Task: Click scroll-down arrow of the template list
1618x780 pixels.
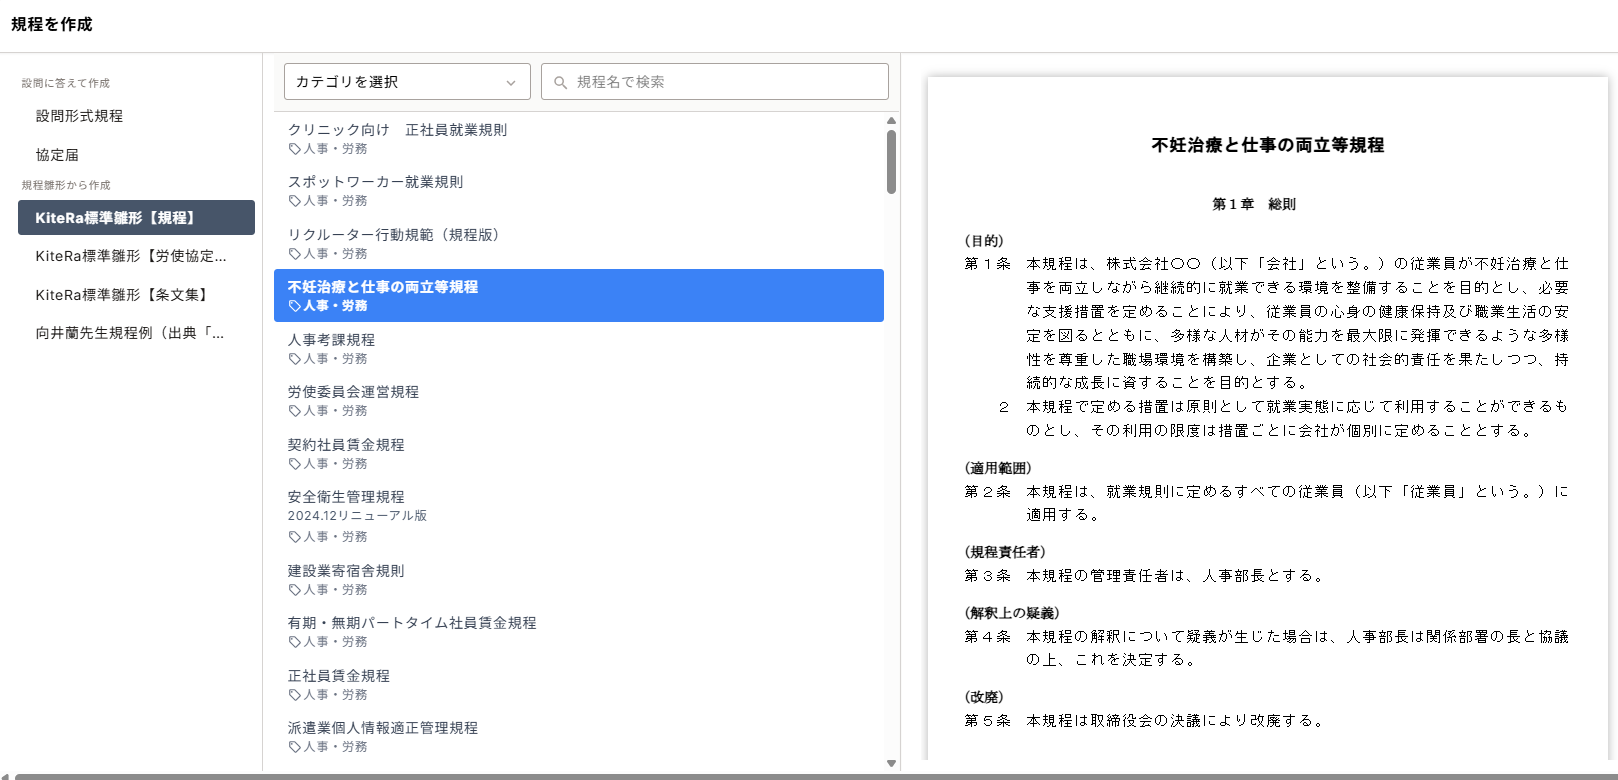Action: pyautogui.click(x=891, y=763)
